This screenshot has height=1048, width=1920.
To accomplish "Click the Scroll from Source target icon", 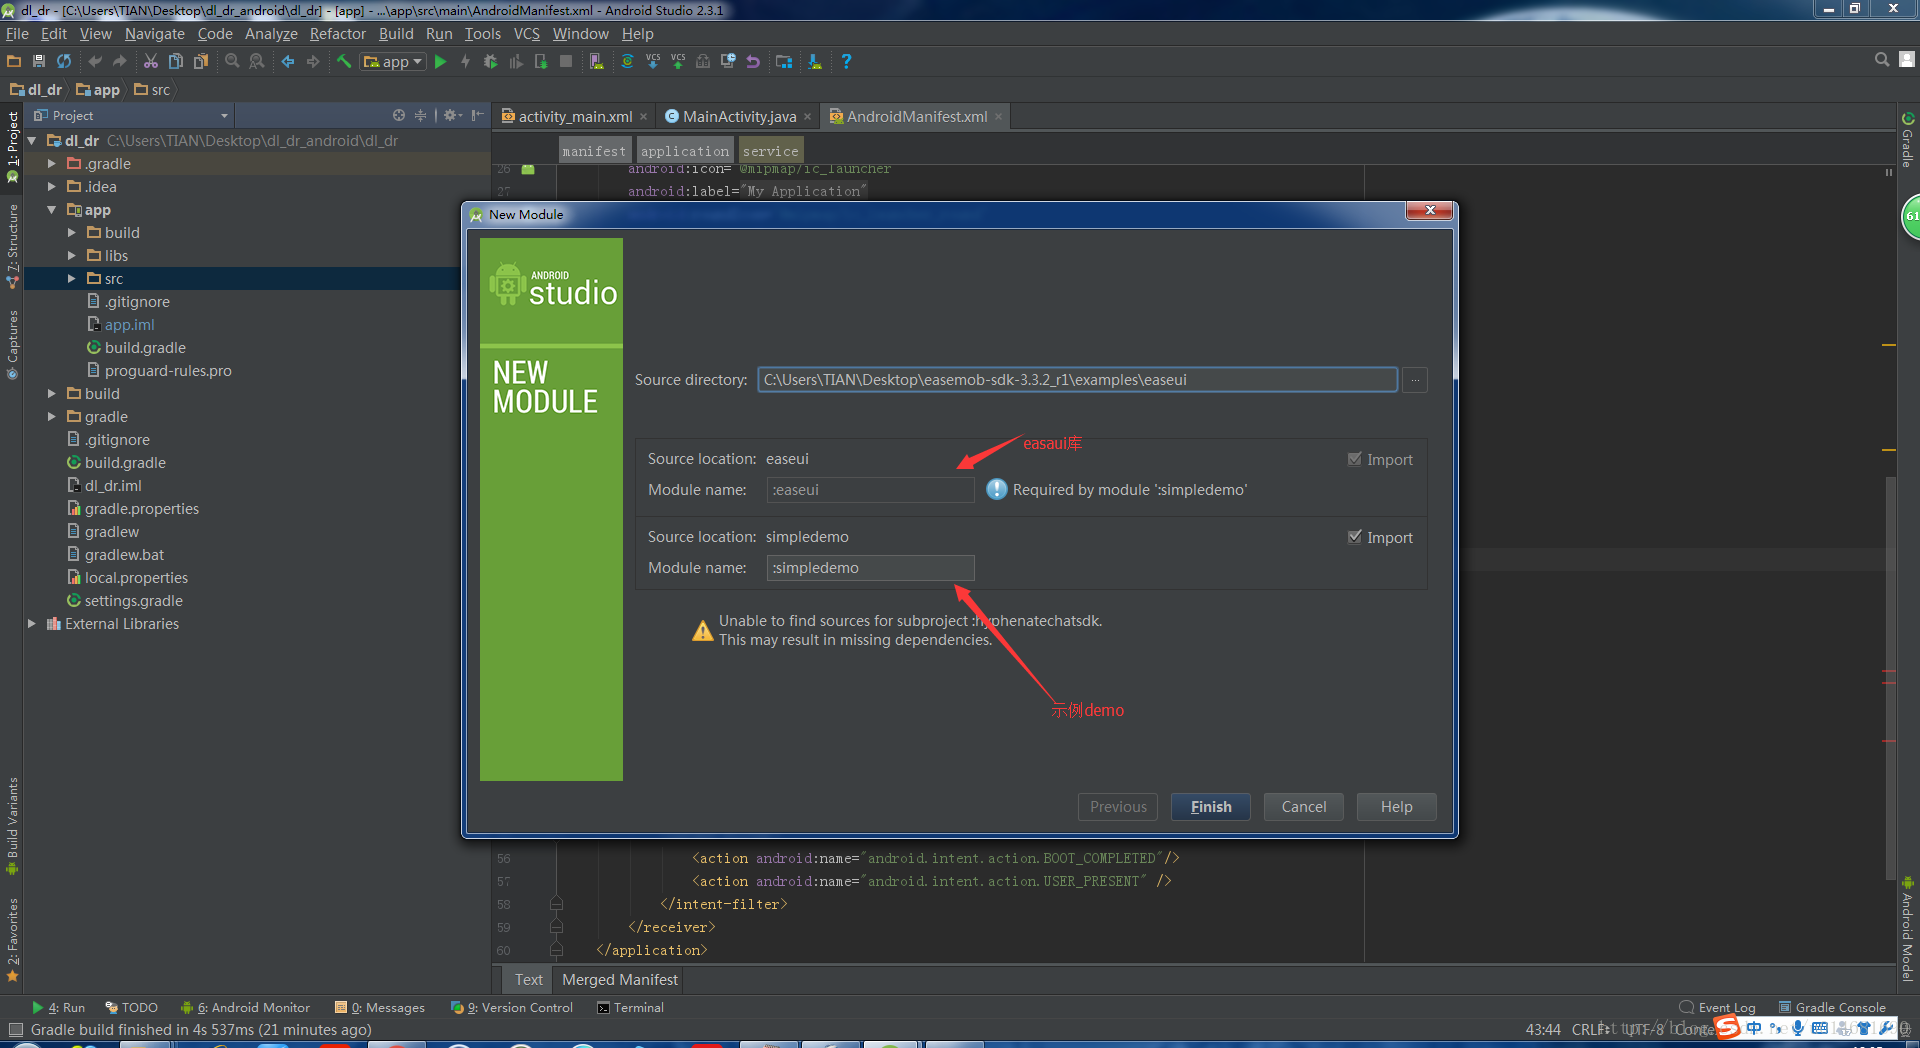I will (x=399, y=115).
